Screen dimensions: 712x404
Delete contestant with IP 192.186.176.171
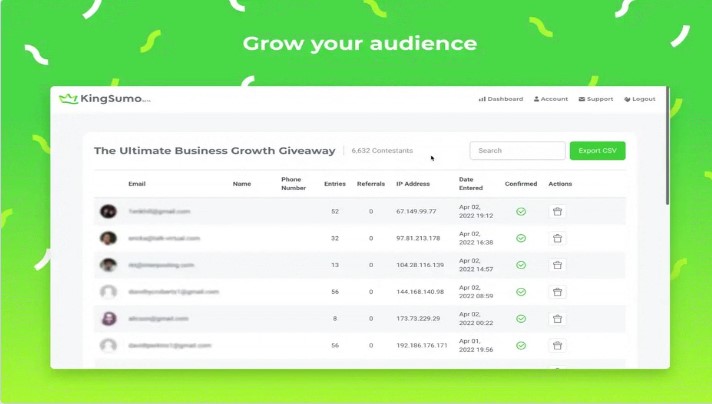(558, 345)
